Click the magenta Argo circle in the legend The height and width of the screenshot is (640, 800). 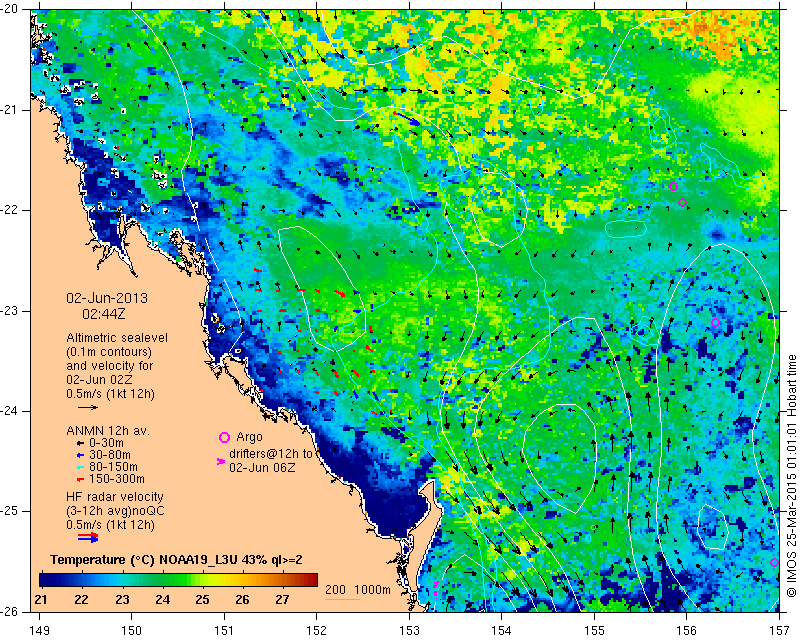(224, 437)
